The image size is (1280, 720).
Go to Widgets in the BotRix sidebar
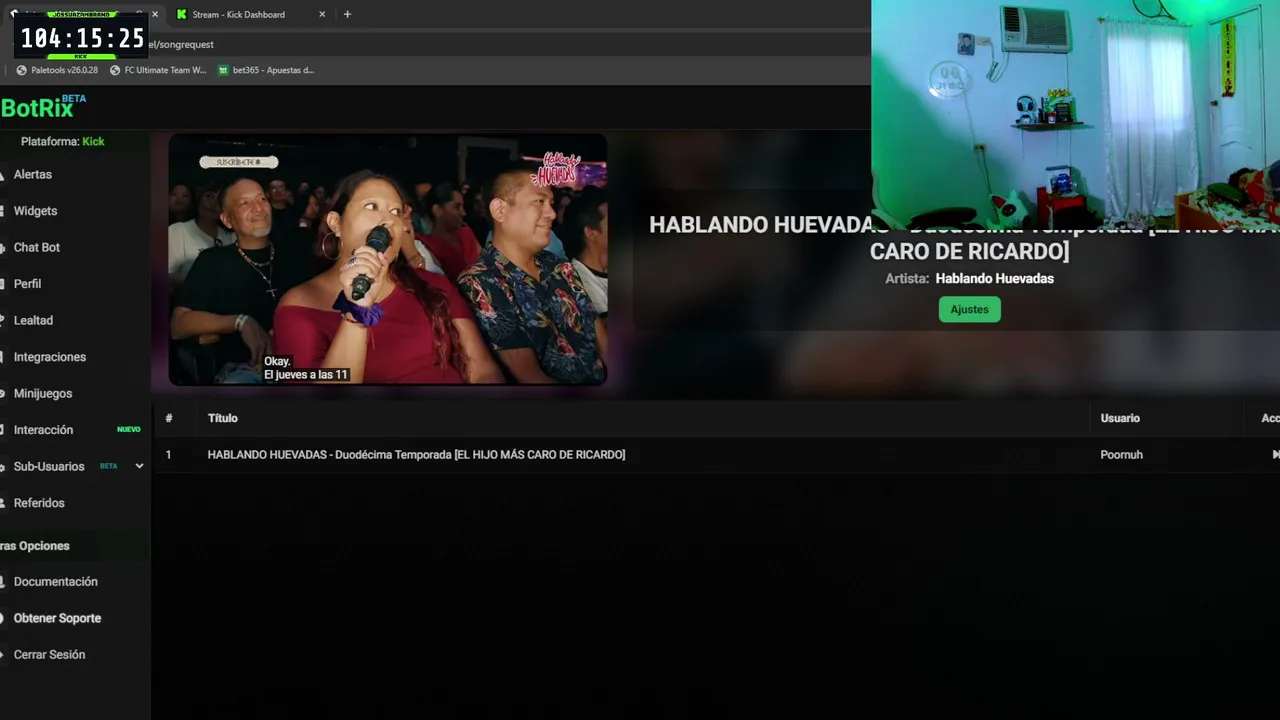(x=35, y=211)
